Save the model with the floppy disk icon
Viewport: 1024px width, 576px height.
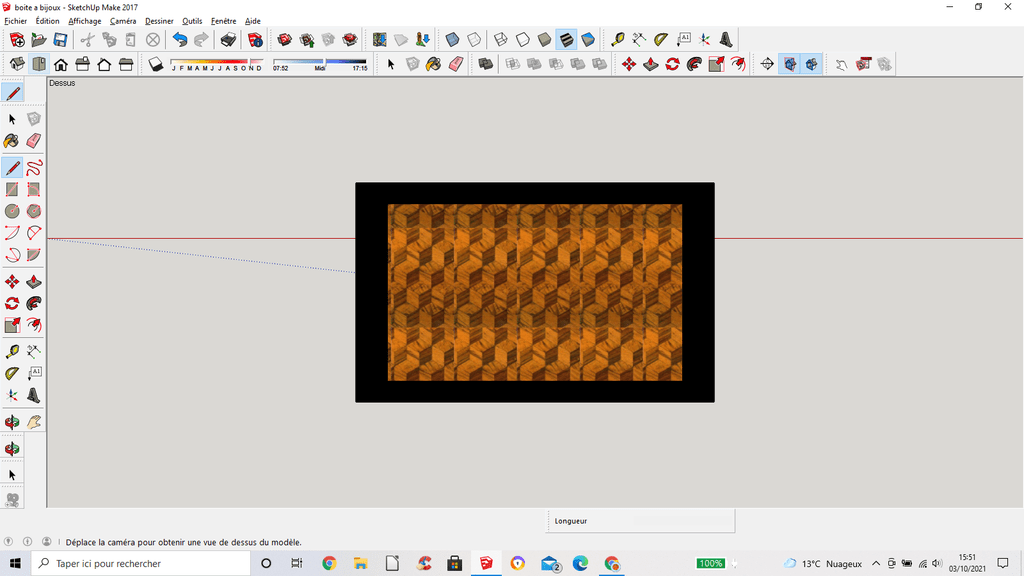pyautogui.click(x=60, y=40)
